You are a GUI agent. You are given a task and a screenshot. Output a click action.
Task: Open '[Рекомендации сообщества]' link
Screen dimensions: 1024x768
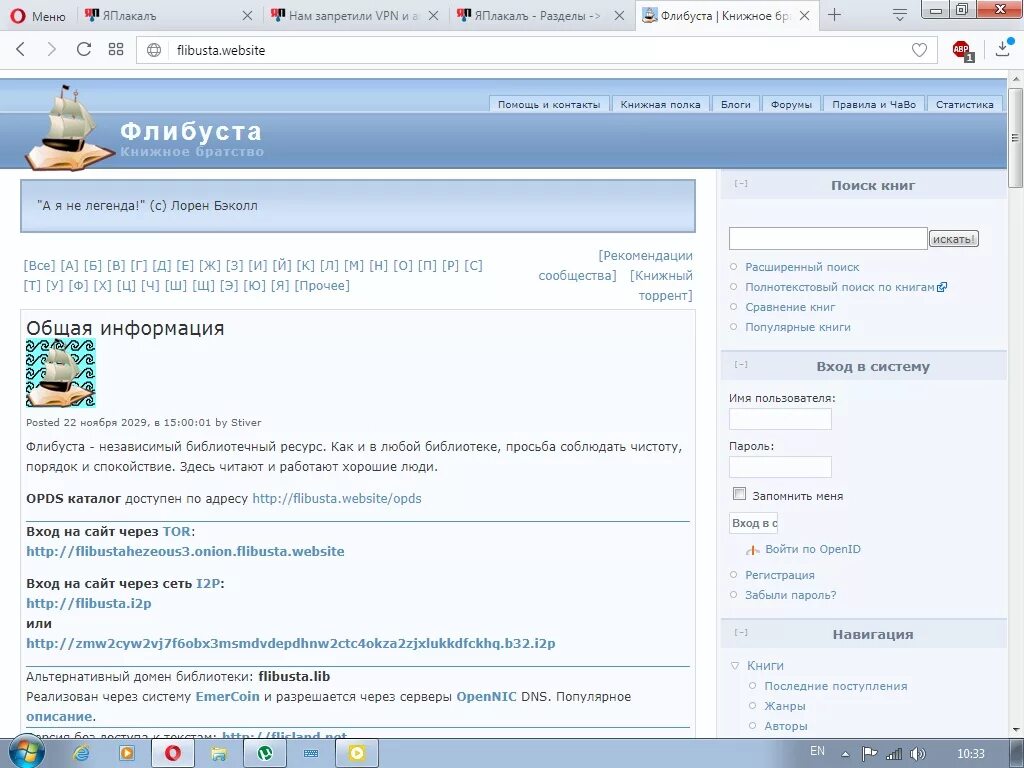coord(615,265)
